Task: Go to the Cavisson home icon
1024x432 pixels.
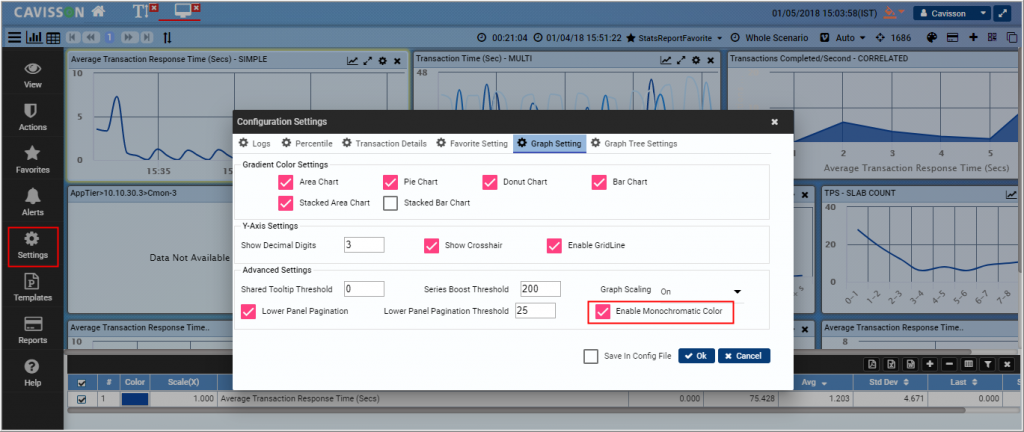Action: click(x=98, y=13)
